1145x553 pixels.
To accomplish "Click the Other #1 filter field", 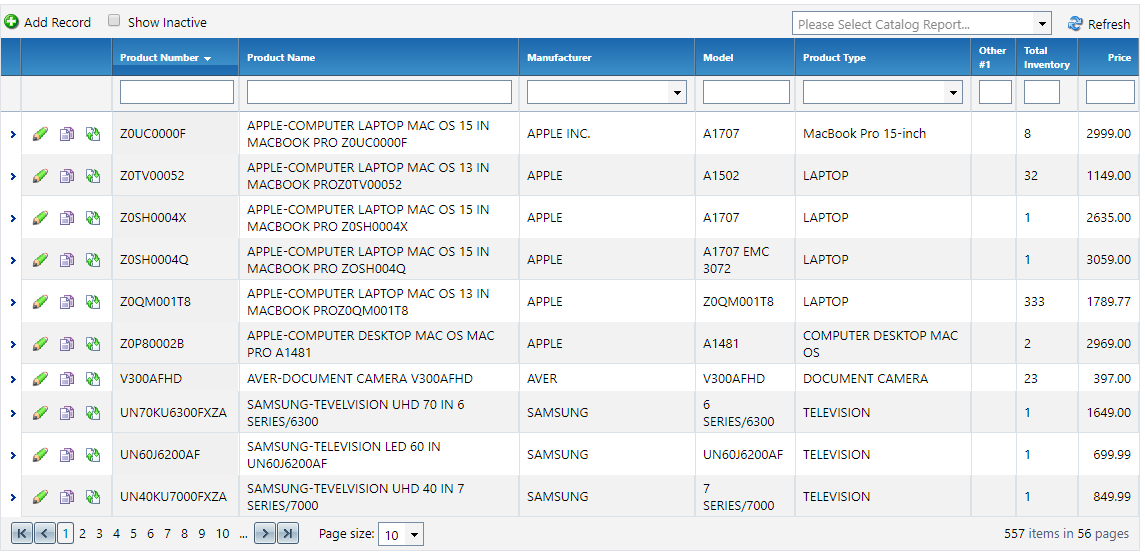I will [995, 92].
